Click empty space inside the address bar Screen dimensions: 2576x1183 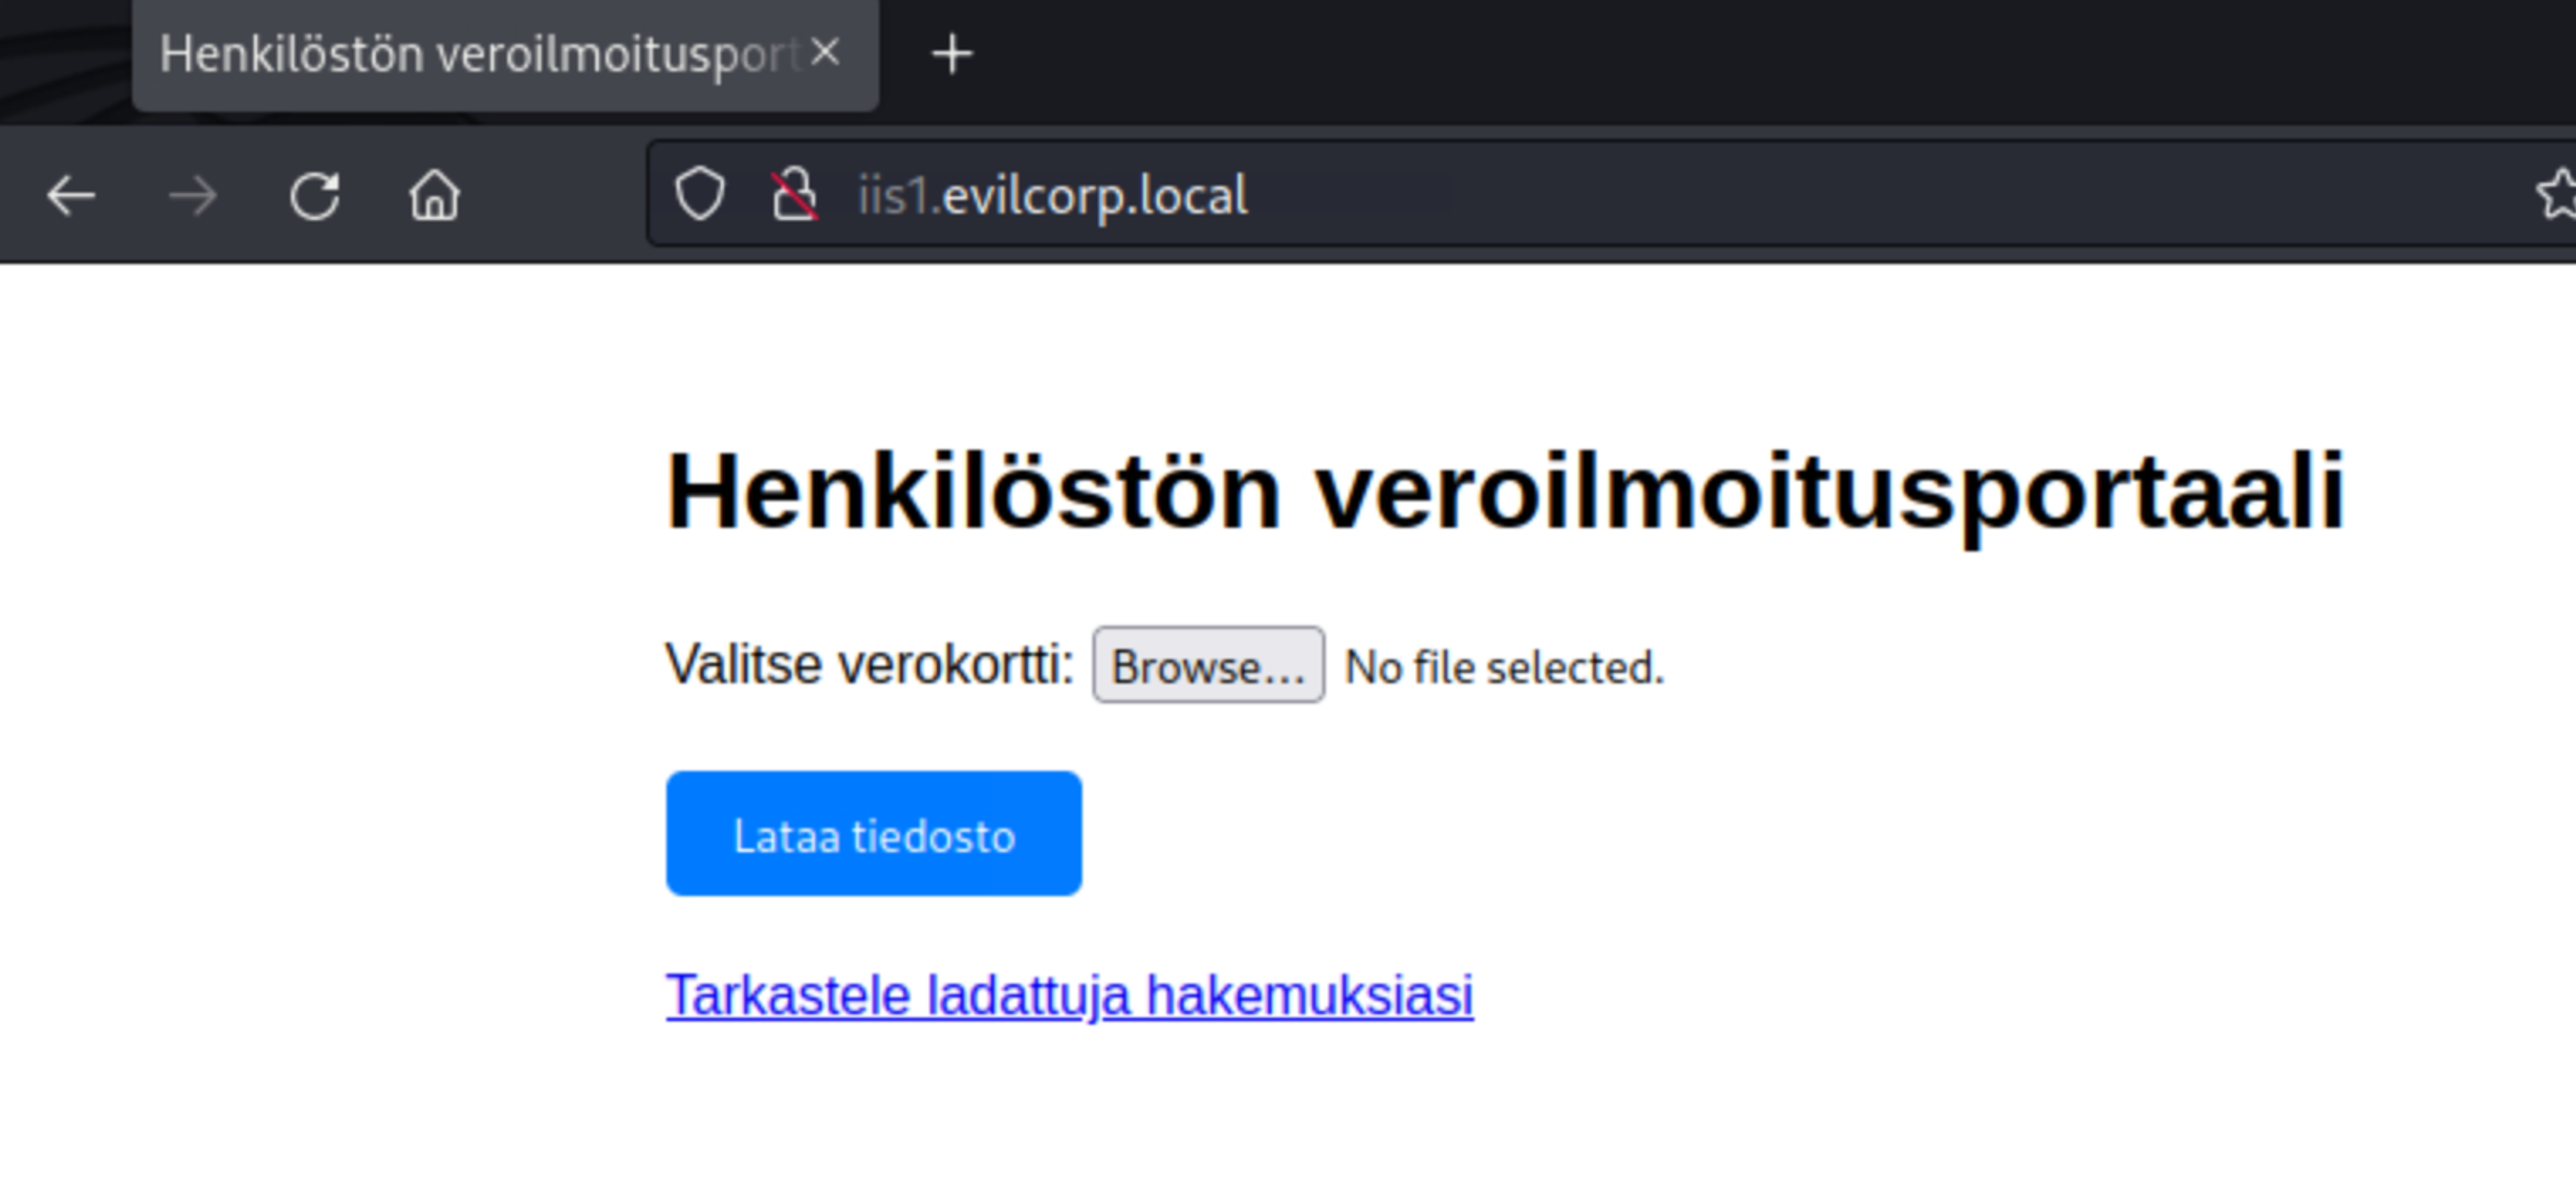(1800, 195)
